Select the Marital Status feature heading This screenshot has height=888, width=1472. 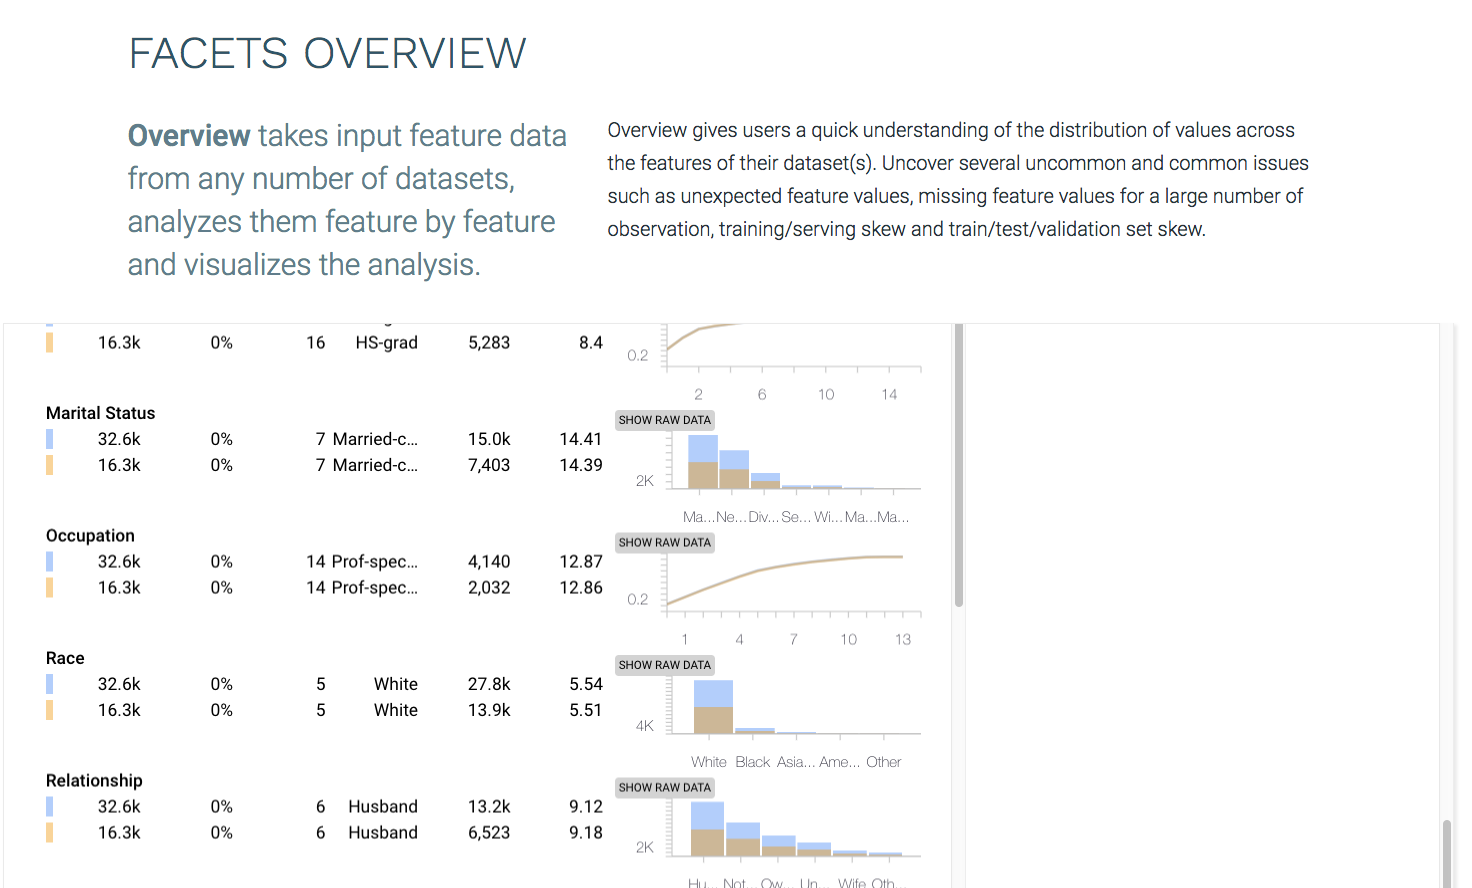(x=100, y=413)
